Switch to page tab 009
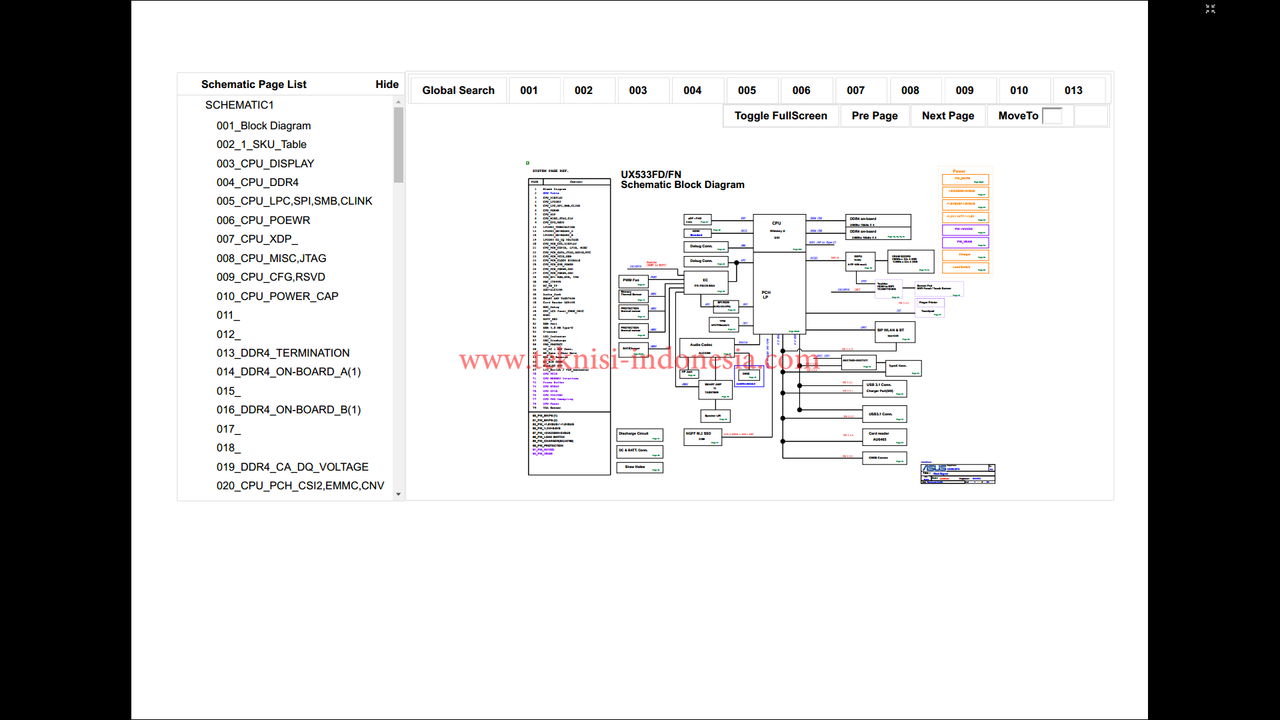 tap(965, 90)
